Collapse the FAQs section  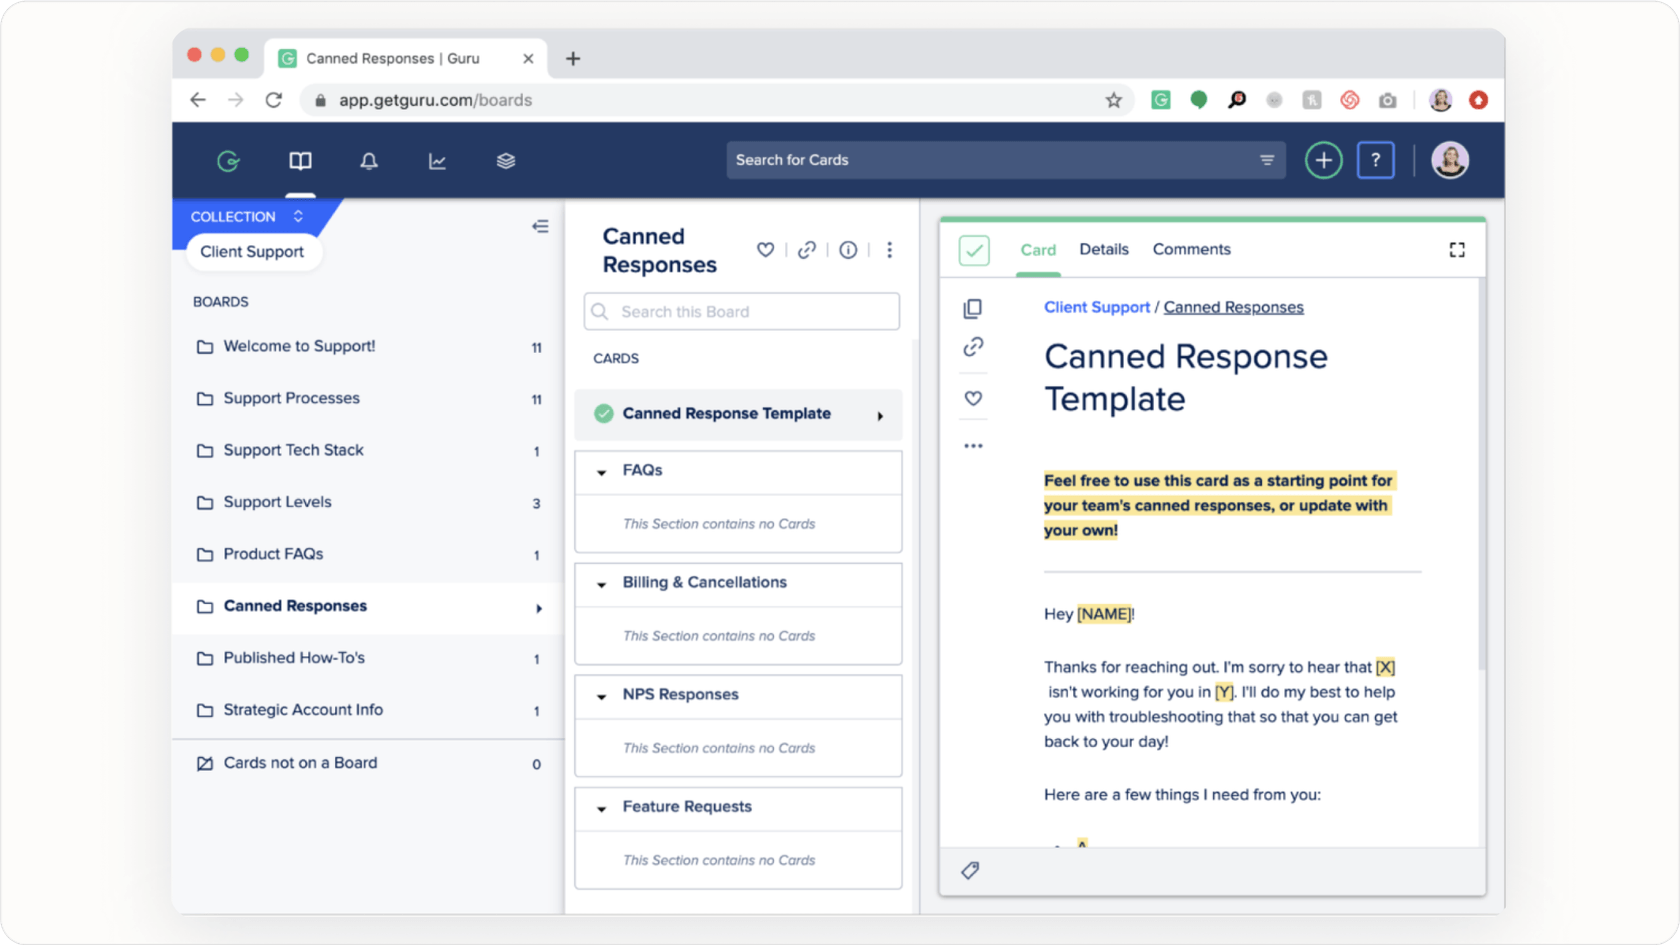click(x=601, y=472)
